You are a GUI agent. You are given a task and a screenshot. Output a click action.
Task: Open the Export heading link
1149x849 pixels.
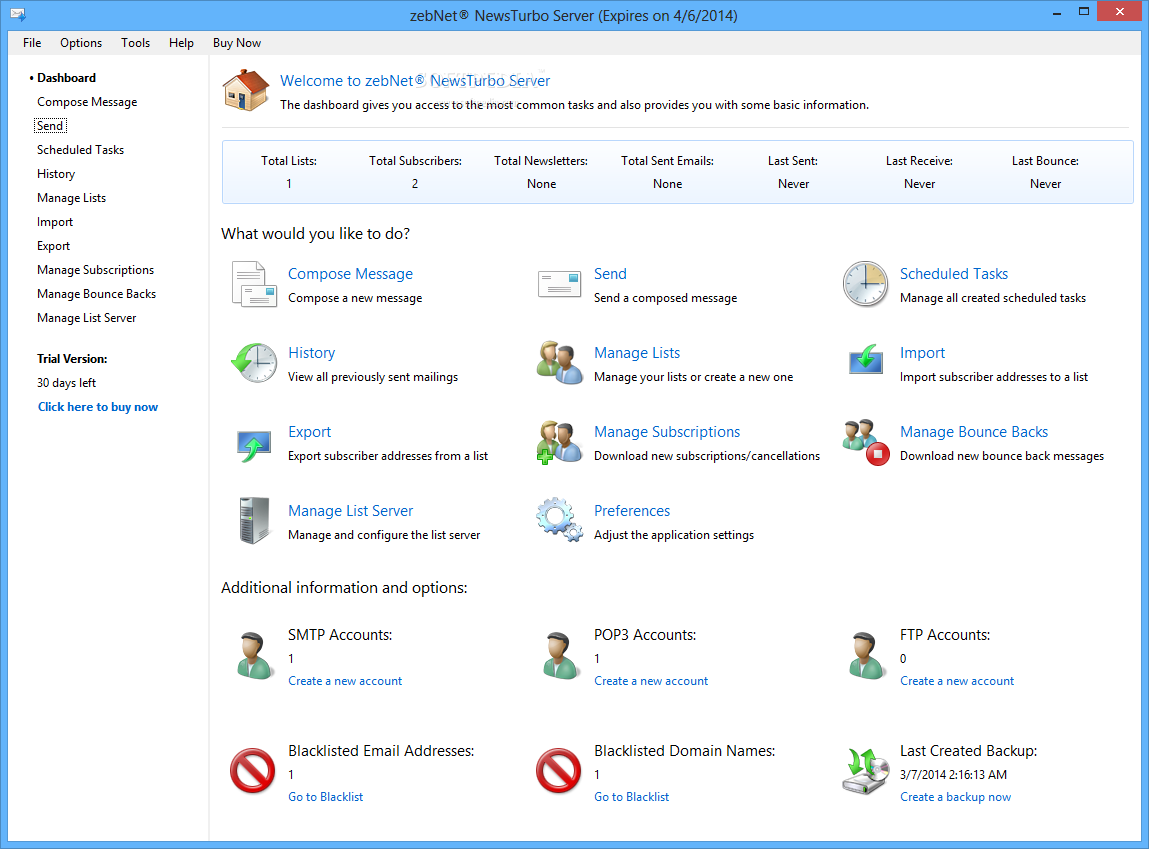(309, 432)
